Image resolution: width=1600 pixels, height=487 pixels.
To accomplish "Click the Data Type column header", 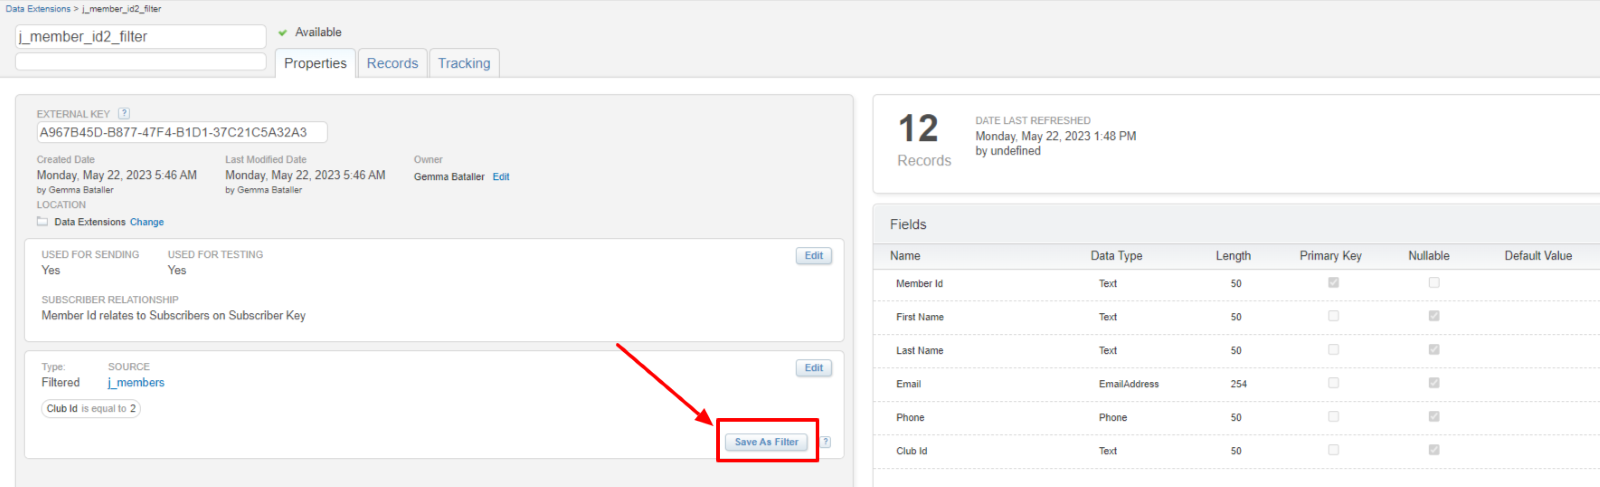I will (1116, 256).
